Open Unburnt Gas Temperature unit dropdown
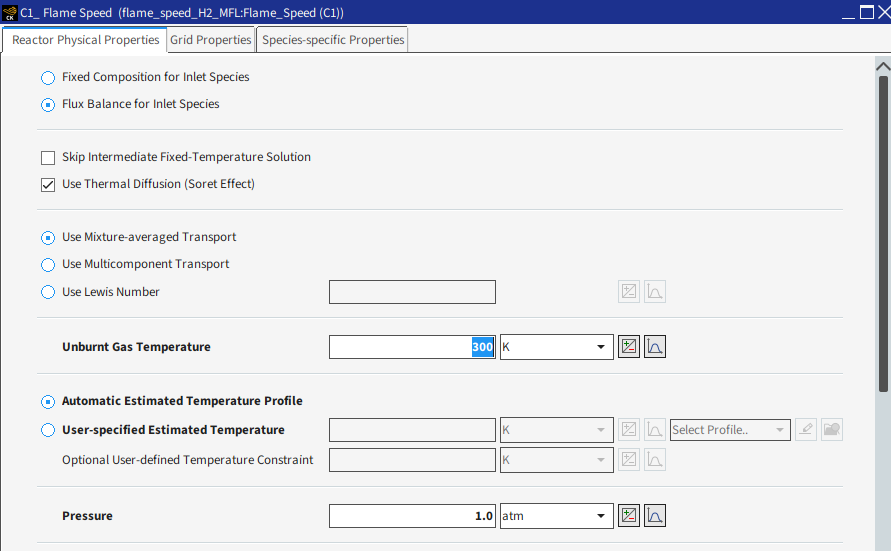The width and height of the screenshot is (891, 551). [557, 347]
